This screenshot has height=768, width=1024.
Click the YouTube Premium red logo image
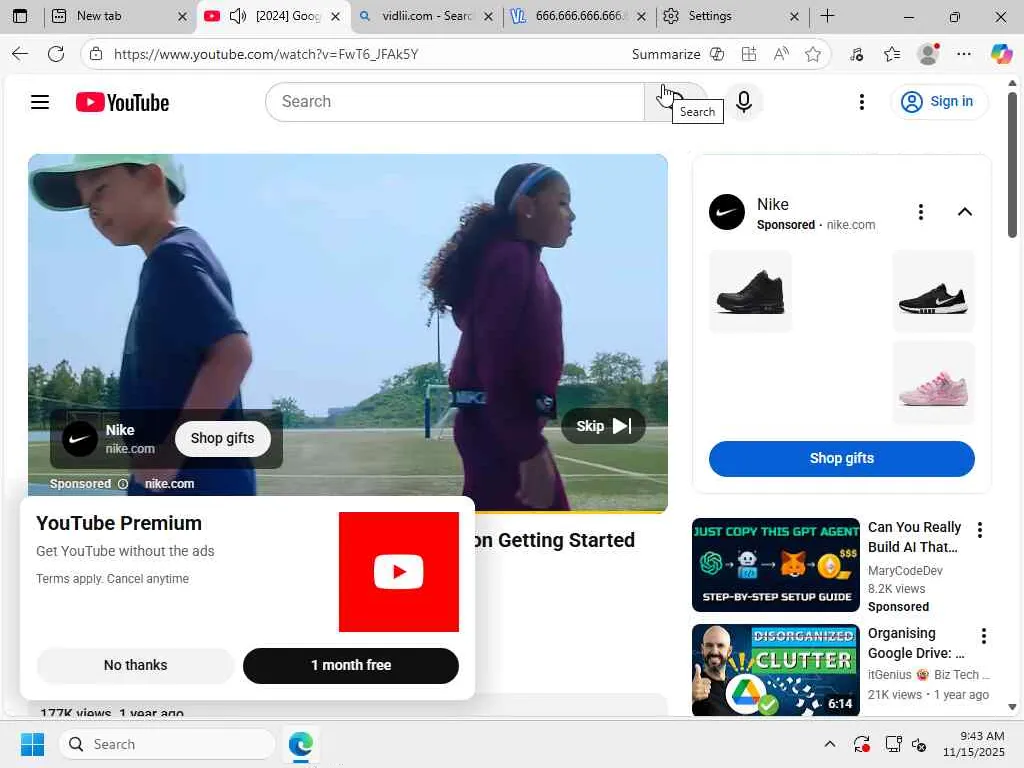(x=398, y=572)
